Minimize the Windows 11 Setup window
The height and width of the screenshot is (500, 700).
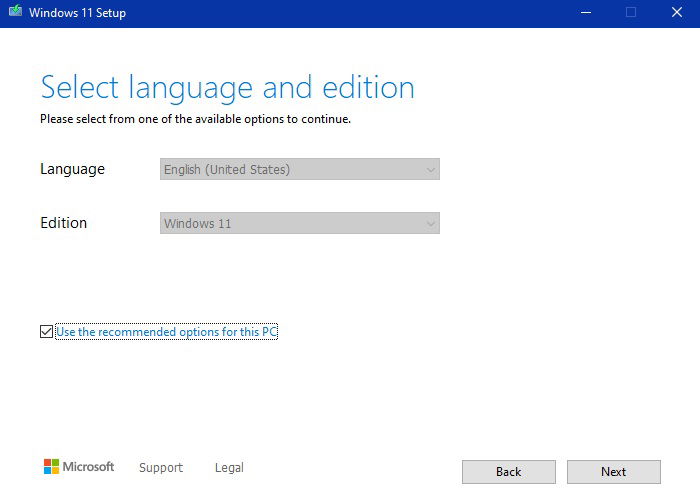coord(586,12)
